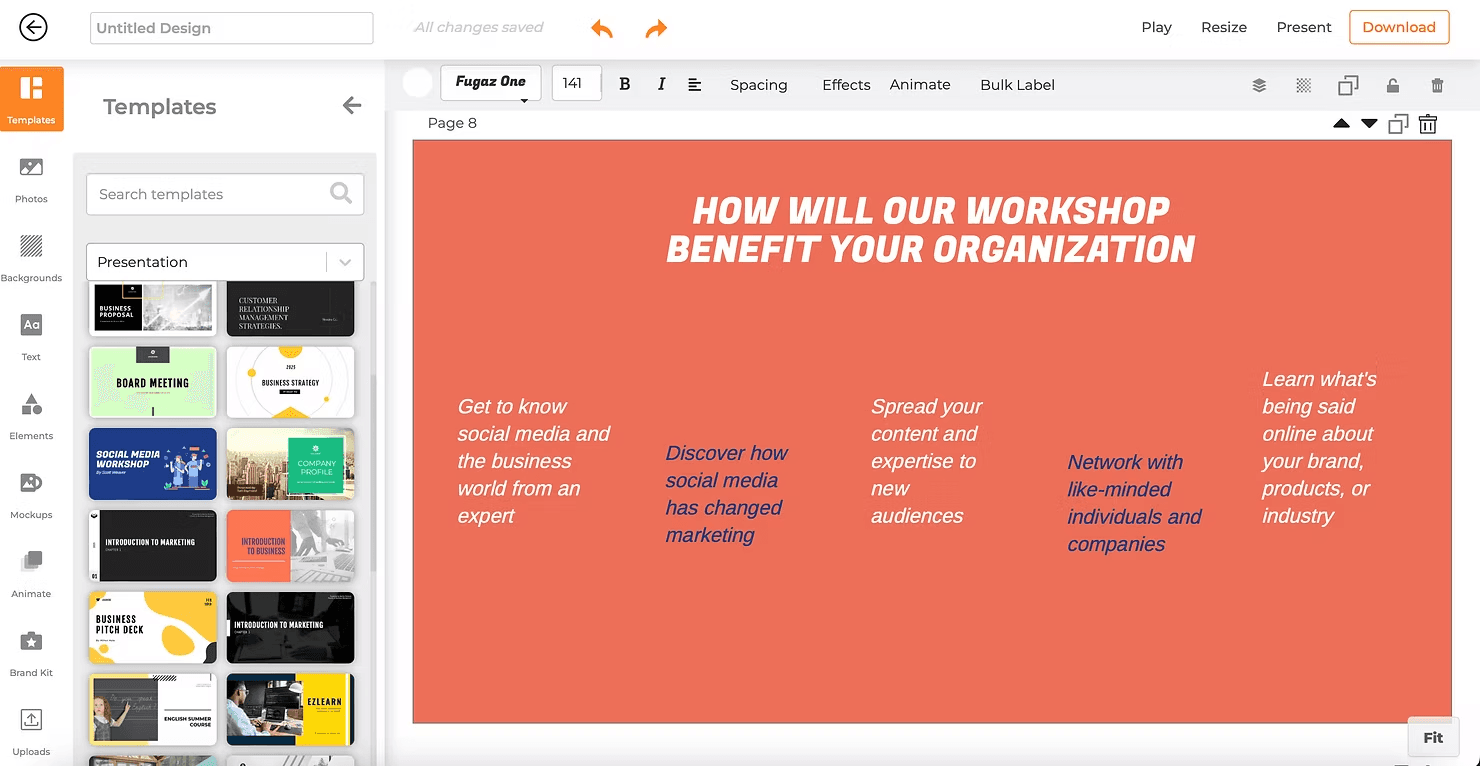Open the Animate sidebar panel
This screenshot has width=1480, height=766.
coord(32,573)
